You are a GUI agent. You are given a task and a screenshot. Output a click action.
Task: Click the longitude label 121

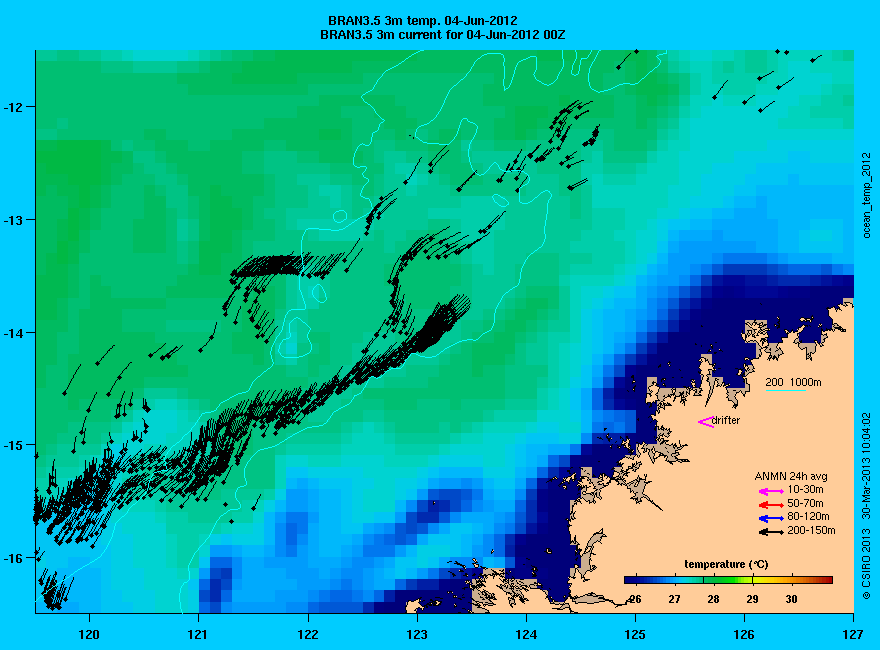tap(198, 634)
